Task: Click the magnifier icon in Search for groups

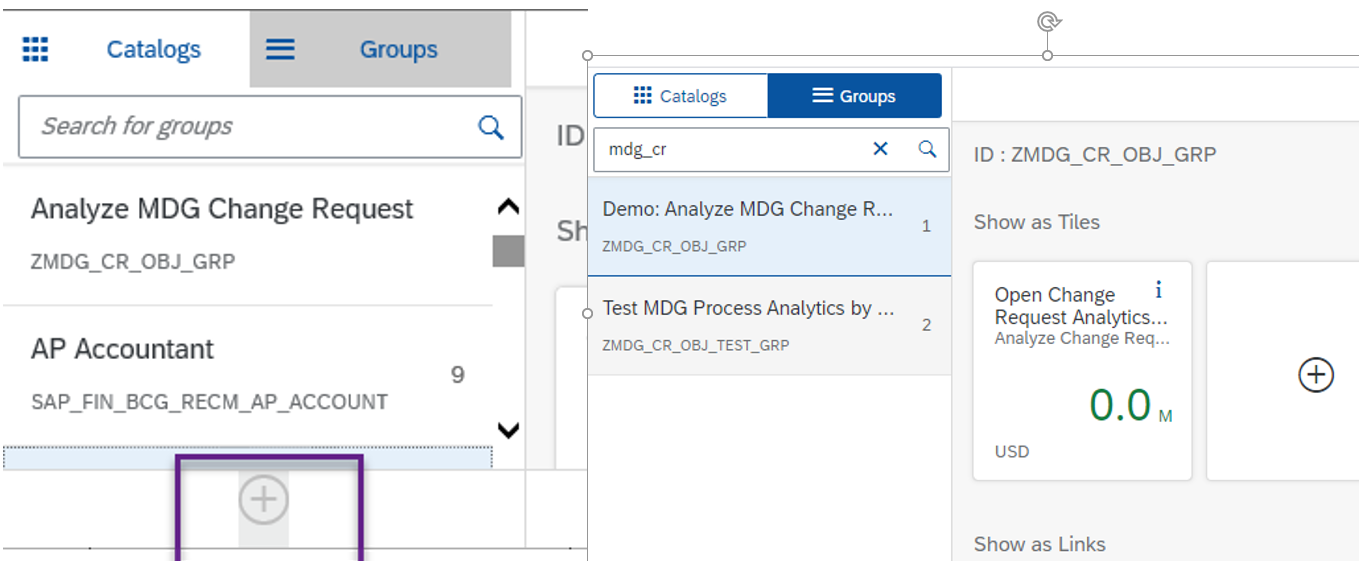Action: pyautogui.click(x=490, y=127)
